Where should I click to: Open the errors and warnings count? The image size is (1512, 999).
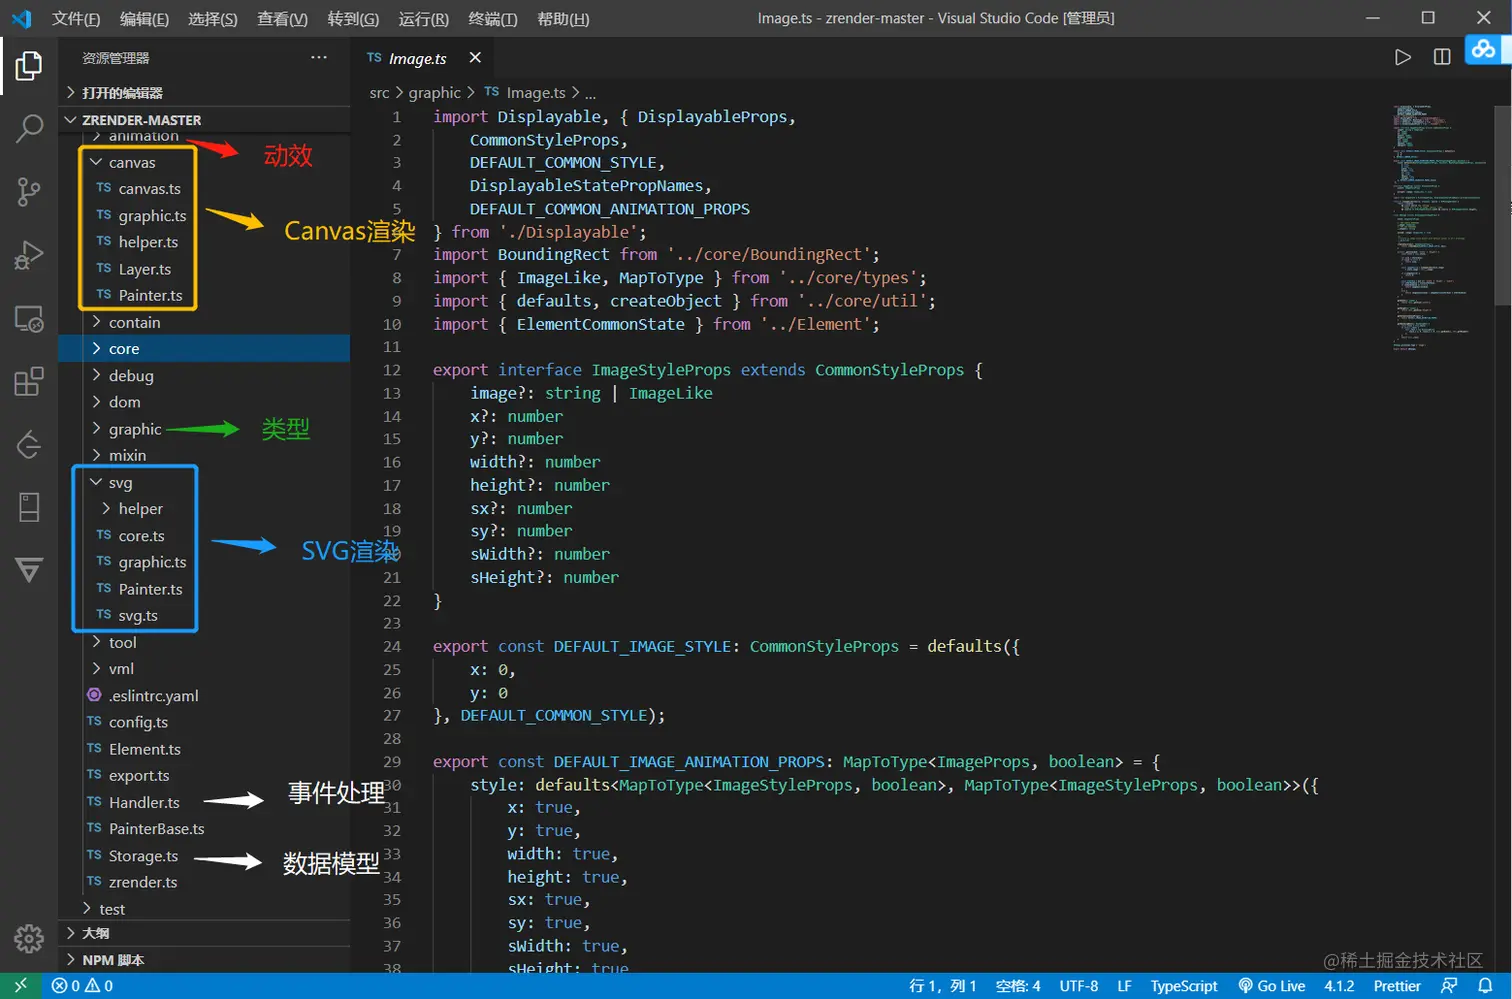tap(82, 985)
